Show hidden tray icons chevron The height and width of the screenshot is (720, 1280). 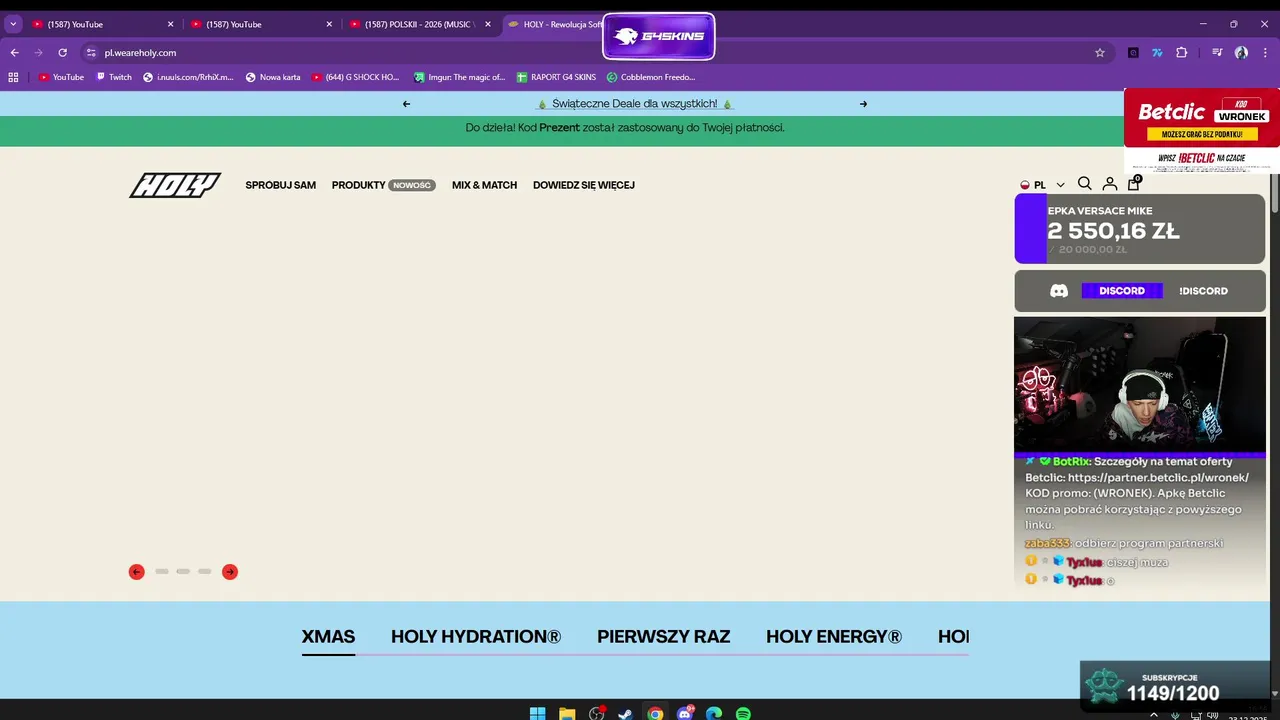tap(1154, 714)
